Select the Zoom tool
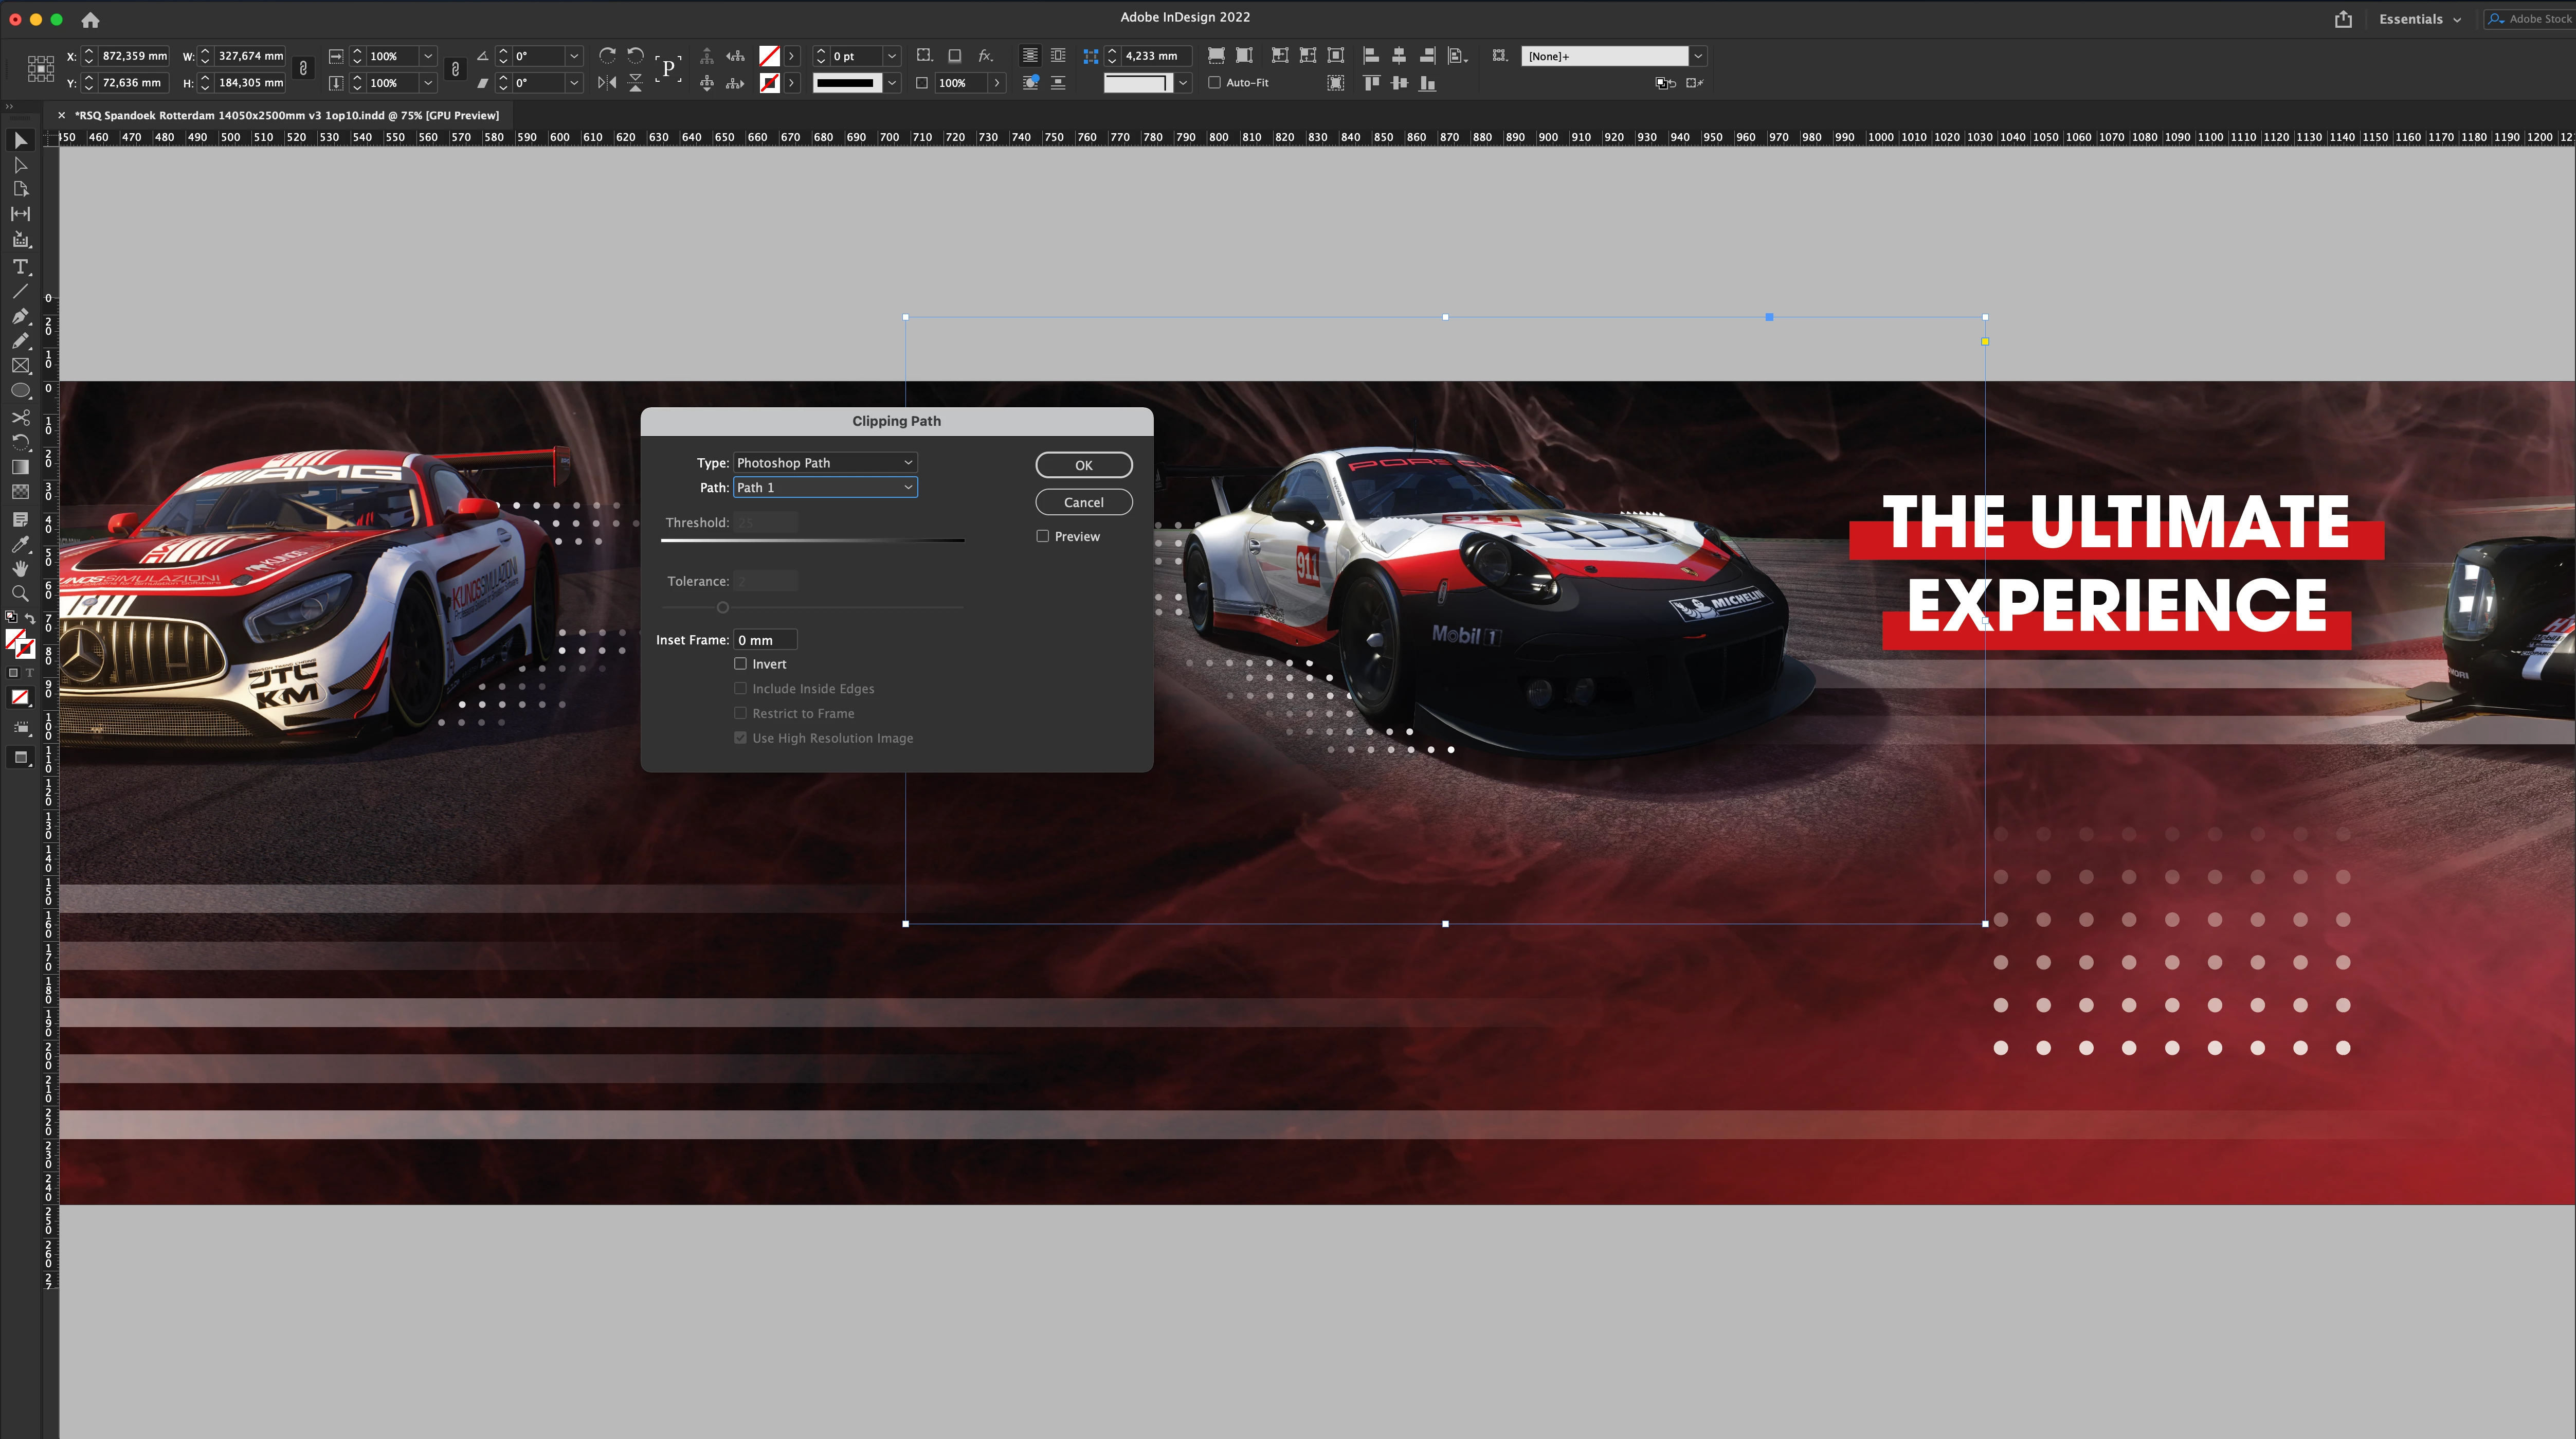The width and height of the screenshot is (2576, 1439). click(x=20, y=594)
